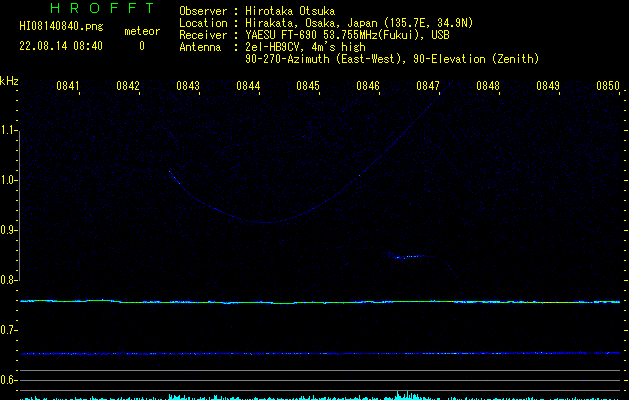Click the 0845 time marker
The width and height of the screenshot is (629, 400).
pyautogui.click(x=308, y=86)
